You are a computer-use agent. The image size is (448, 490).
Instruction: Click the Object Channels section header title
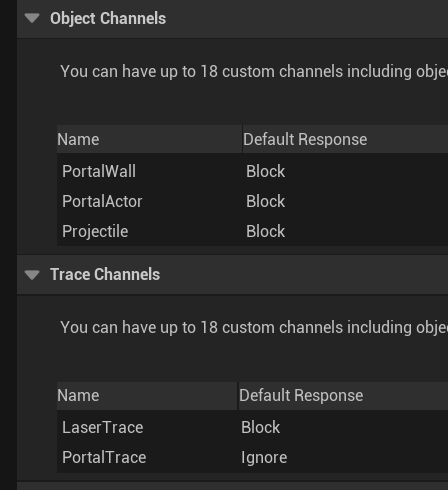(x=108, y=18)
